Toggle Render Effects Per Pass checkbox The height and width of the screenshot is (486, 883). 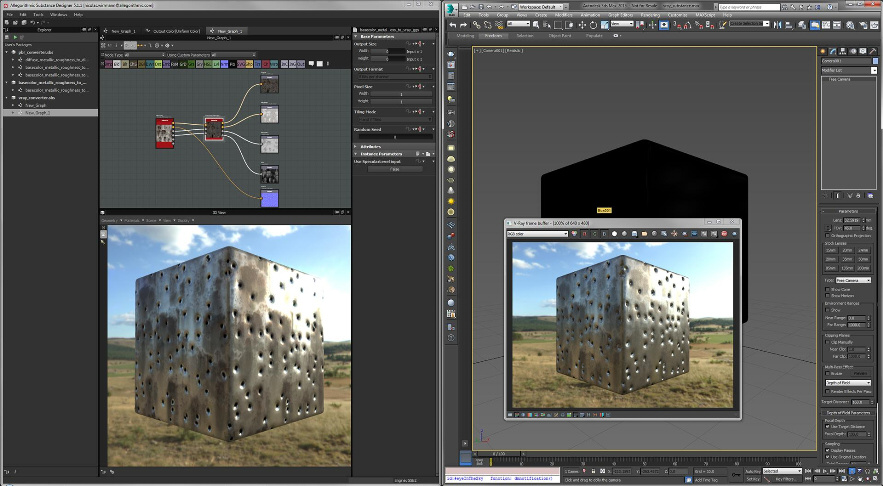[827, 391]
